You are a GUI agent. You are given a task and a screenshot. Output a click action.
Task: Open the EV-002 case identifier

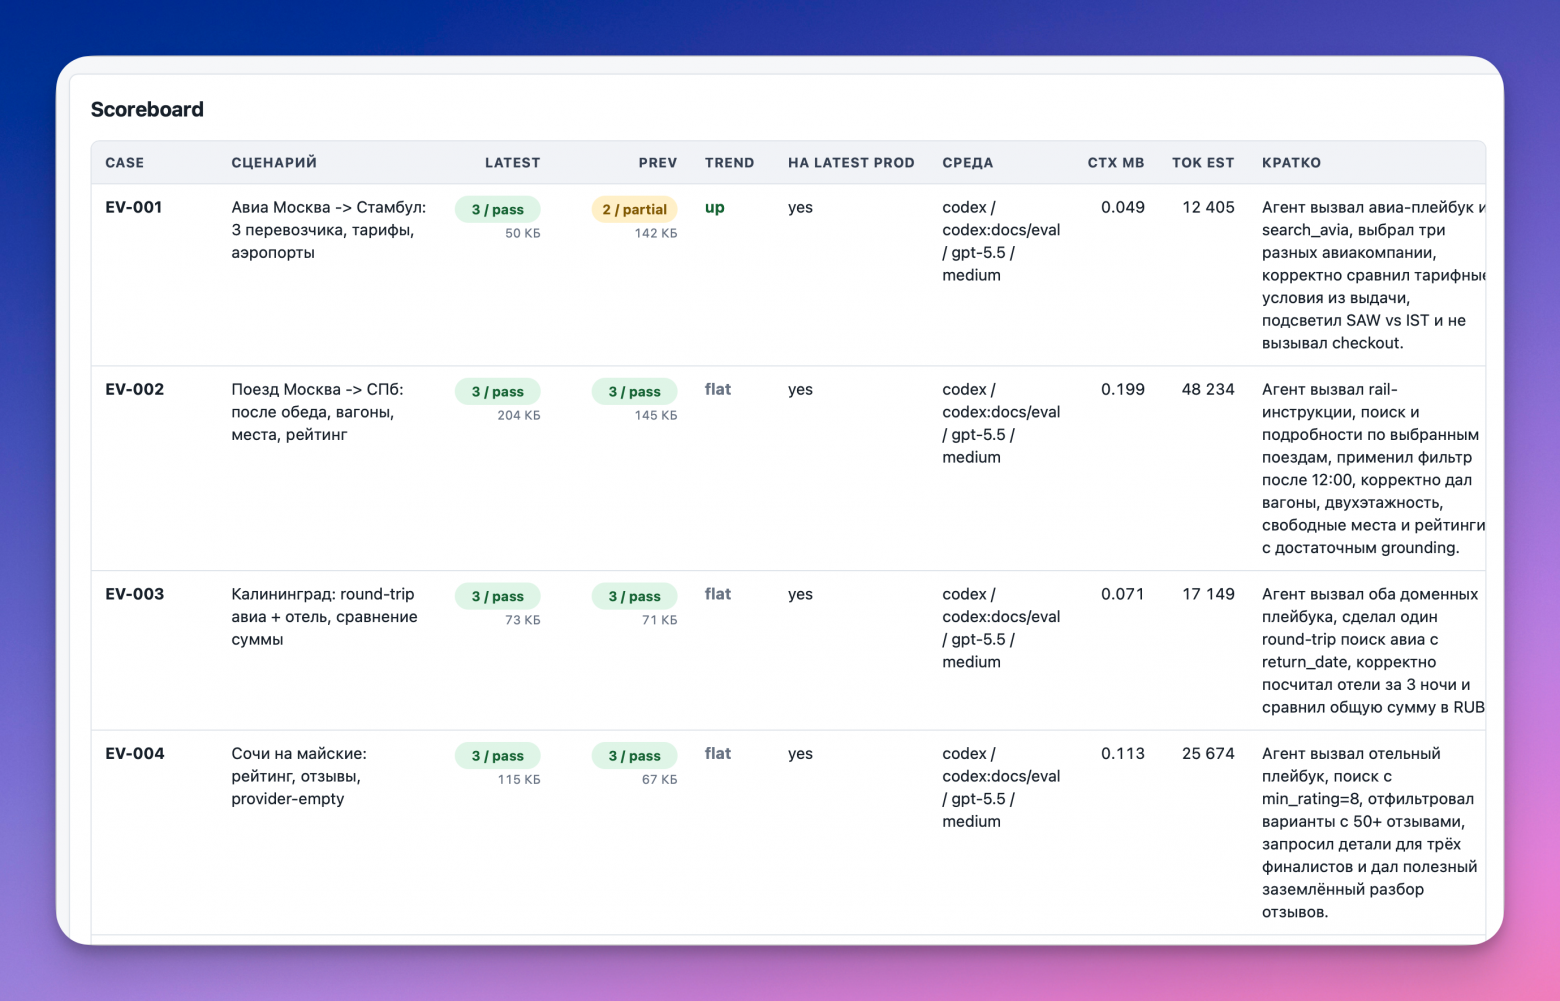(x=134, y=390)
